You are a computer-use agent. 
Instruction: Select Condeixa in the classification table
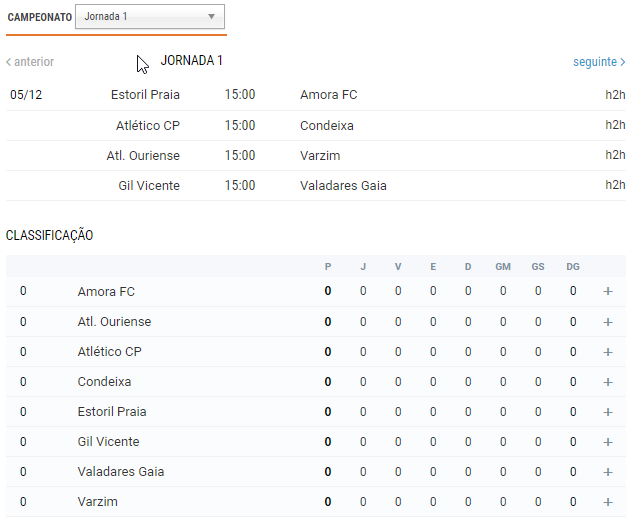[x=104, y=382]
